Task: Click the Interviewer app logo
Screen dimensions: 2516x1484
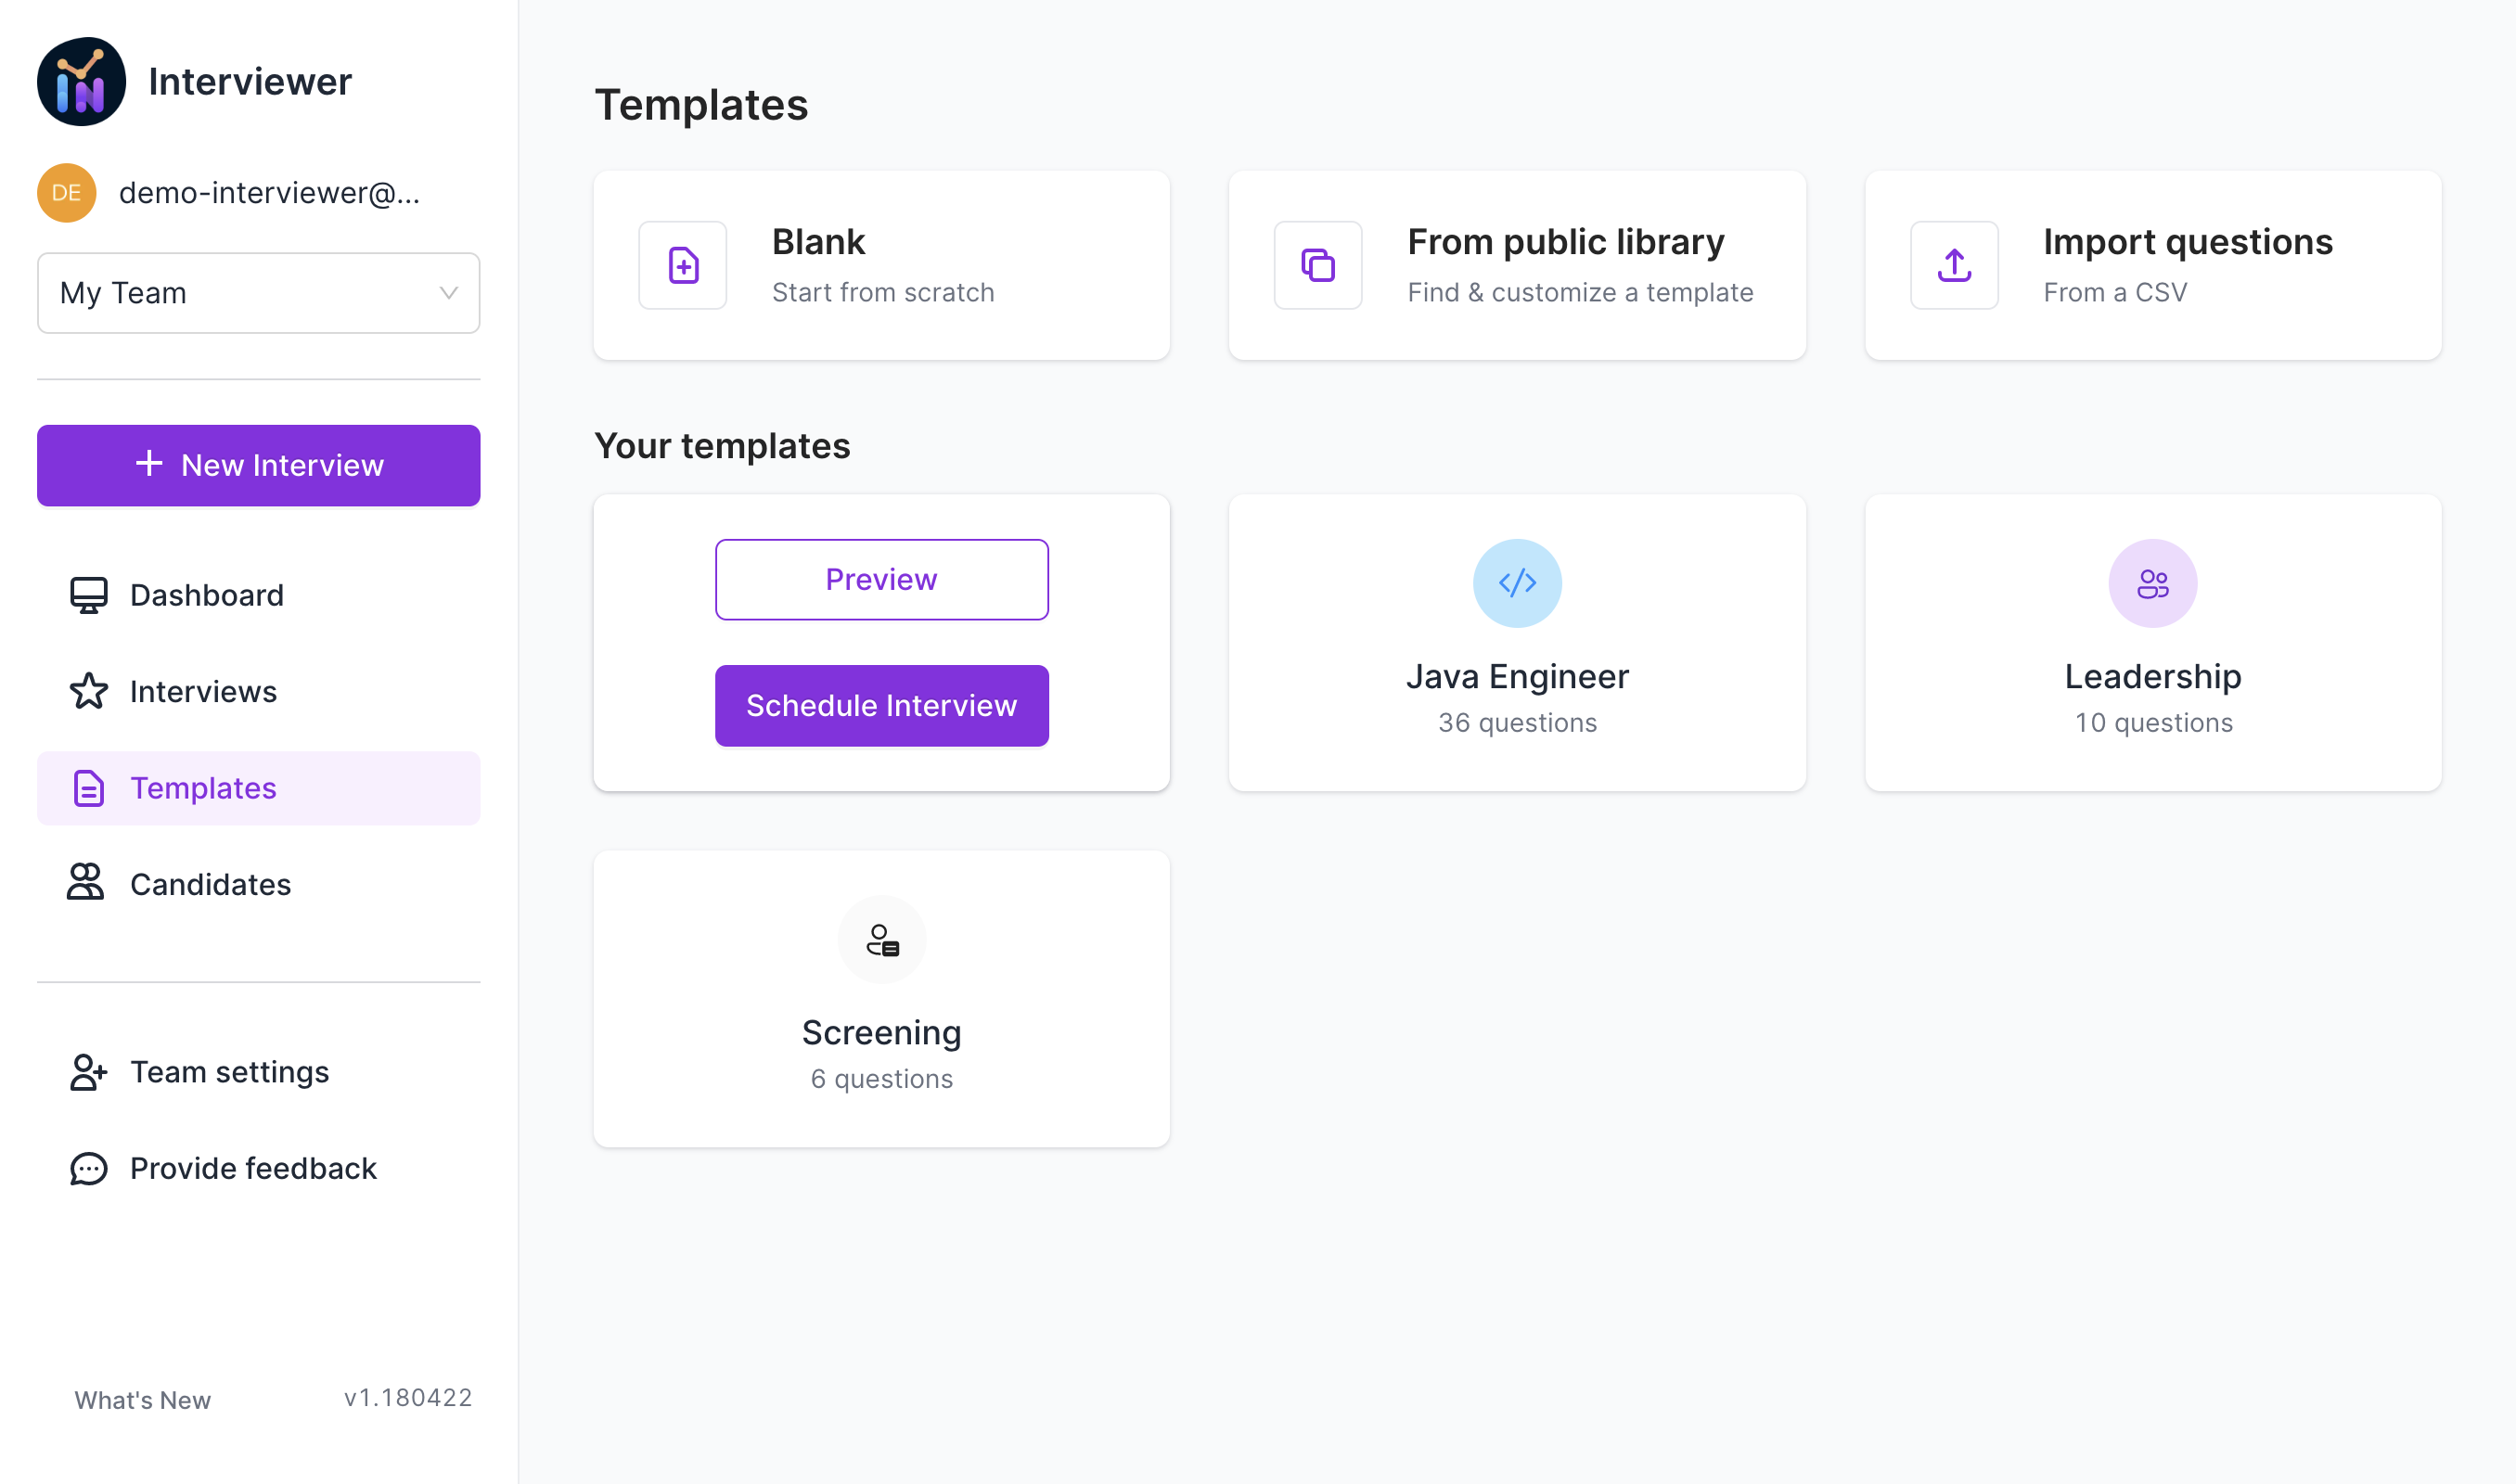Action: [81, 81]
